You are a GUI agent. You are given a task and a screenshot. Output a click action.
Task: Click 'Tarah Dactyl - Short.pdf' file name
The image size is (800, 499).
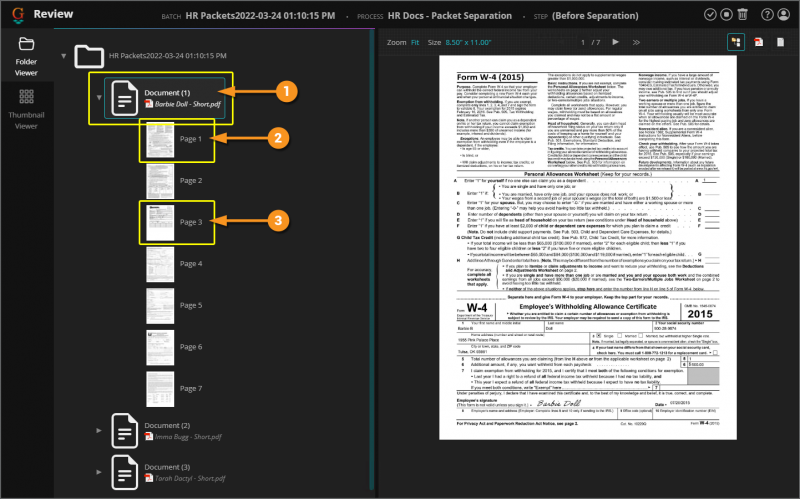tap(190, 479)
